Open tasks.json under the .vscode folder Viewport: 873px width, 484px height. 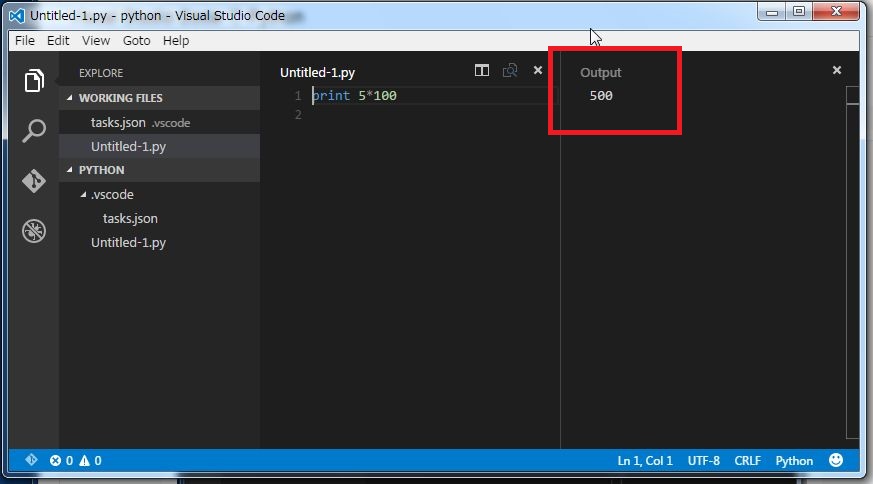click(159, 218)
